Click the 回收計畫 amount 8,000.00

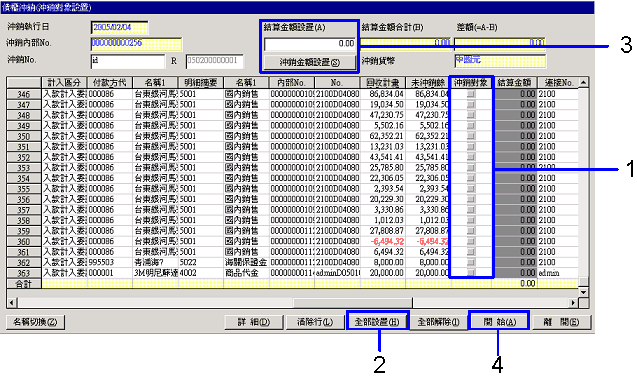(x=389, y=262)
